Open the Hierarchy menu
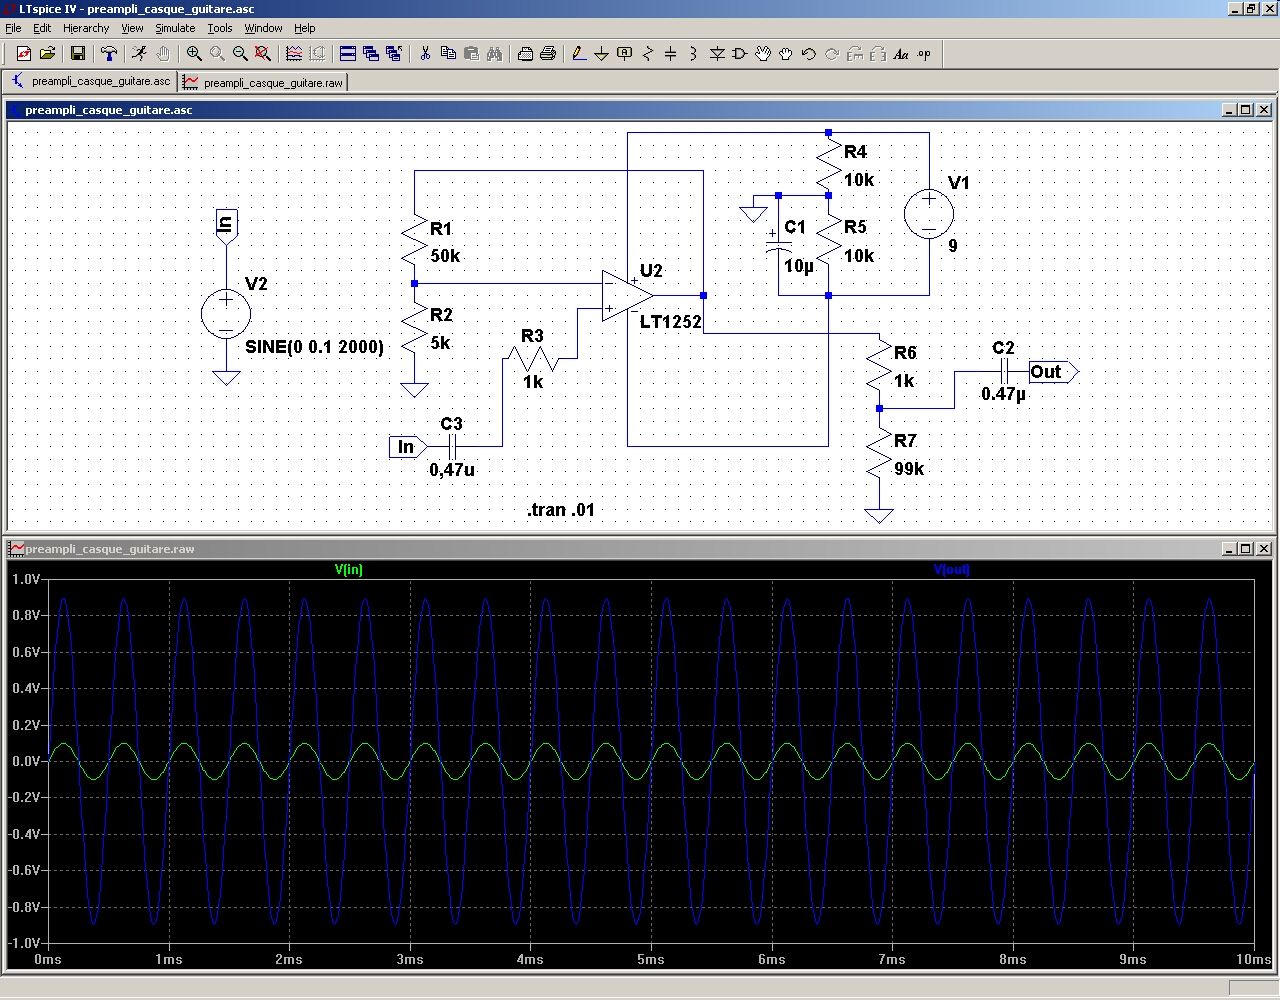 86,28
